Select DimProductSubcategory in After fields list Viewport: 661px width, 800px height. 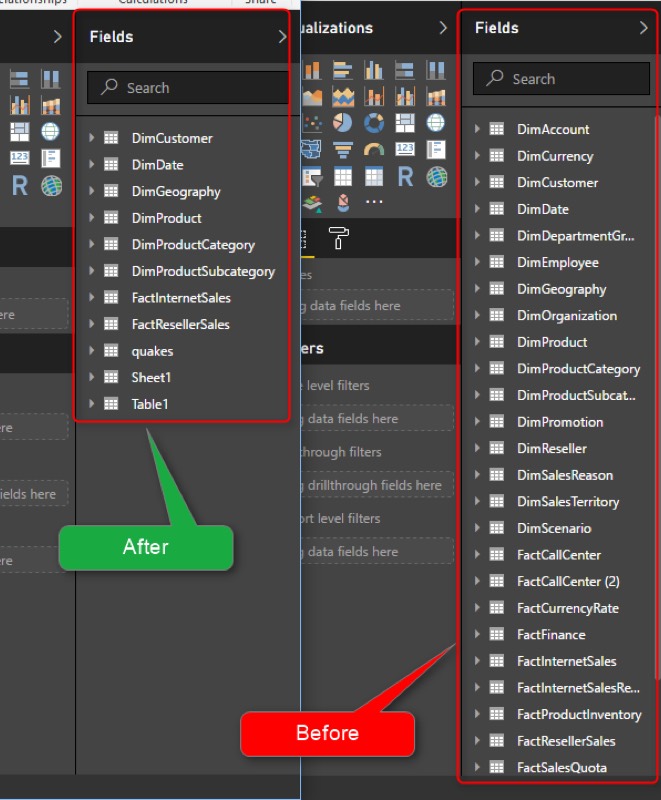203,271
